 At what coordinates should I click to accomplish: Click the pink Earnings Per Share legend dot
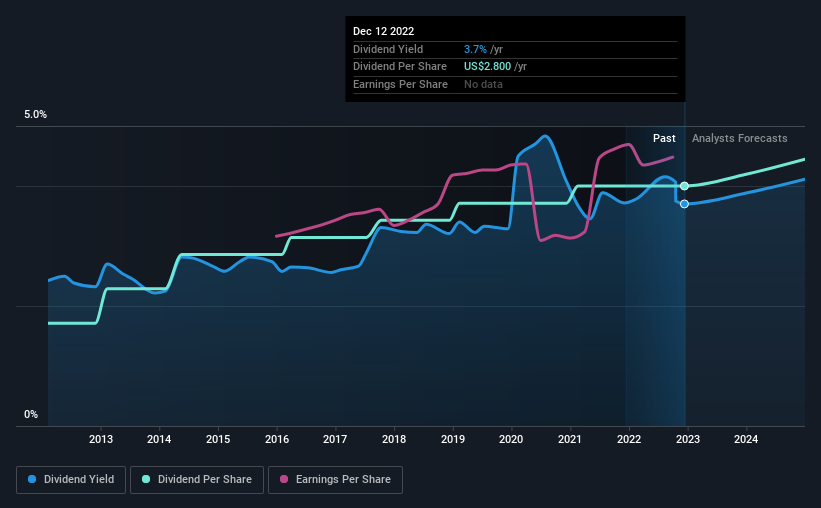pos(284,479)
